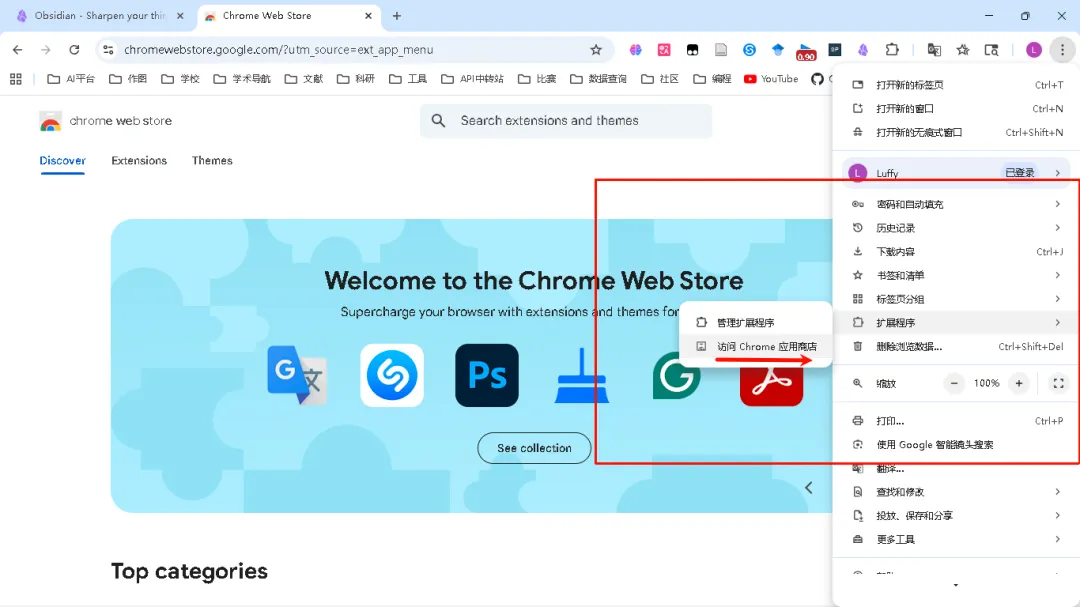Expand the 历史记录 submenu
The height and width of the screenshot is (607, 1080).
tap(956, 228)
